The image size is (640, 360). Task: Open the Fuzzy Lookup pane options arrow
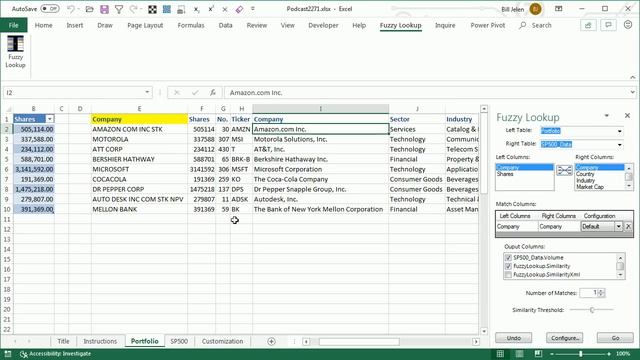point(607,116)
